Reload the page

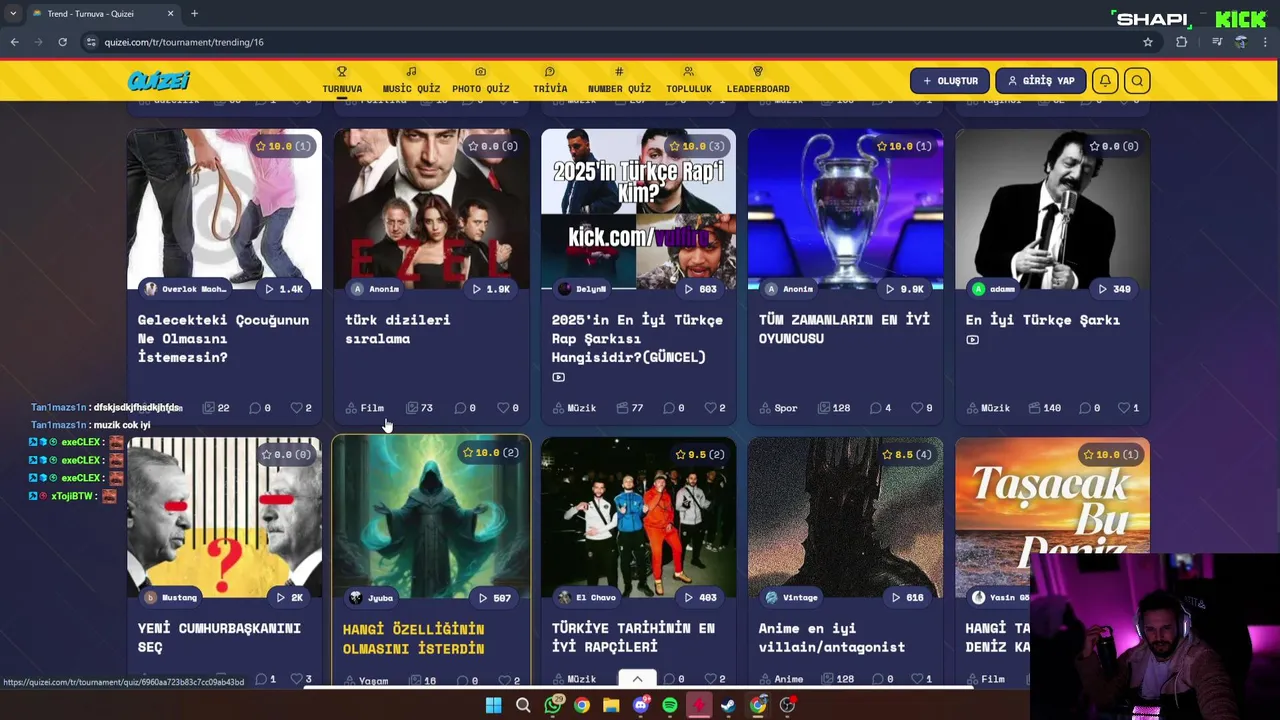coord(62,42)
